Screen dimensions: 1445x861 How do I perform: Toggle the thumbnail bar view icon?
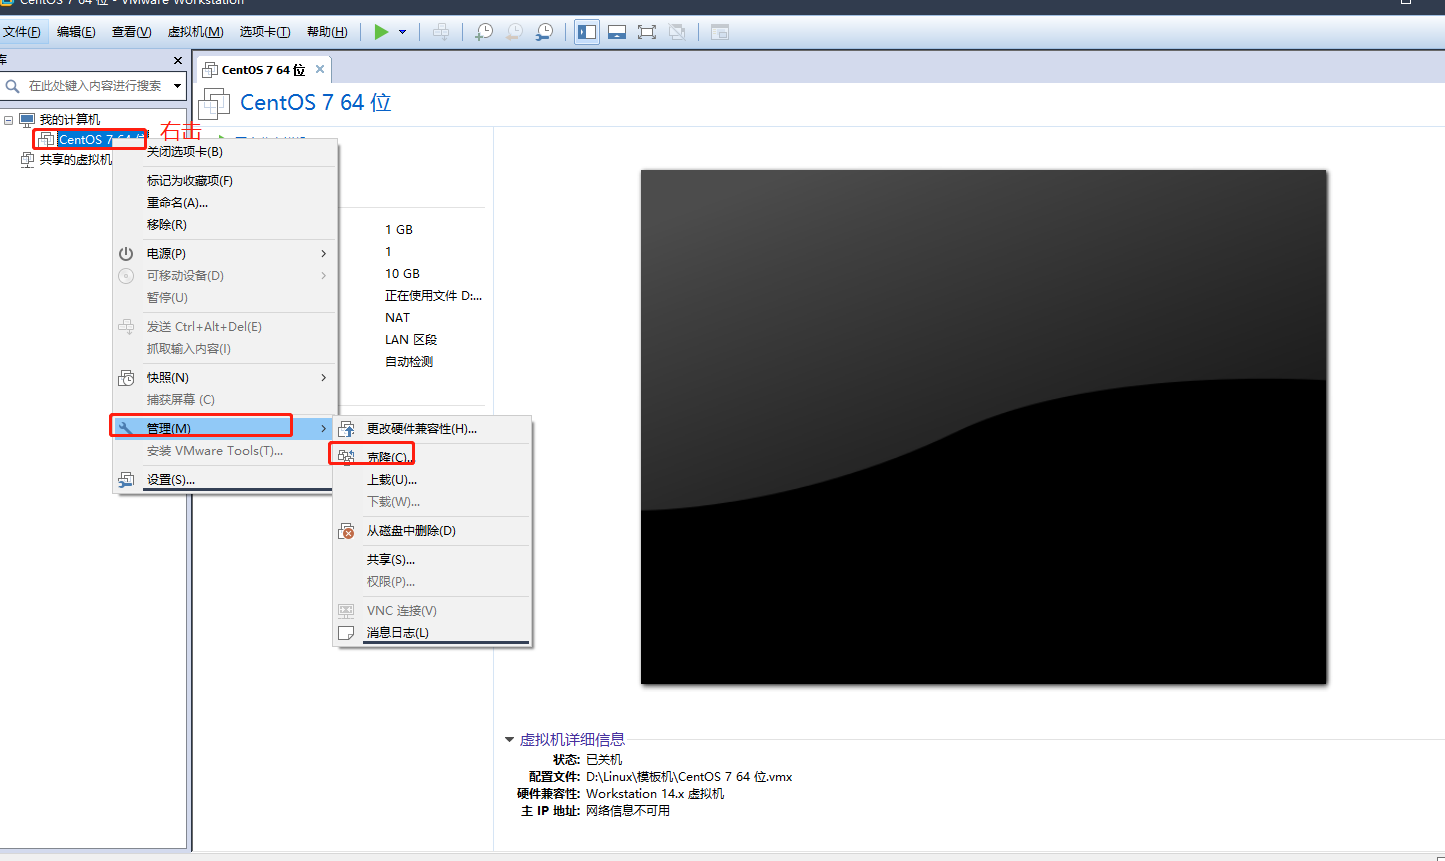[617, 32]
